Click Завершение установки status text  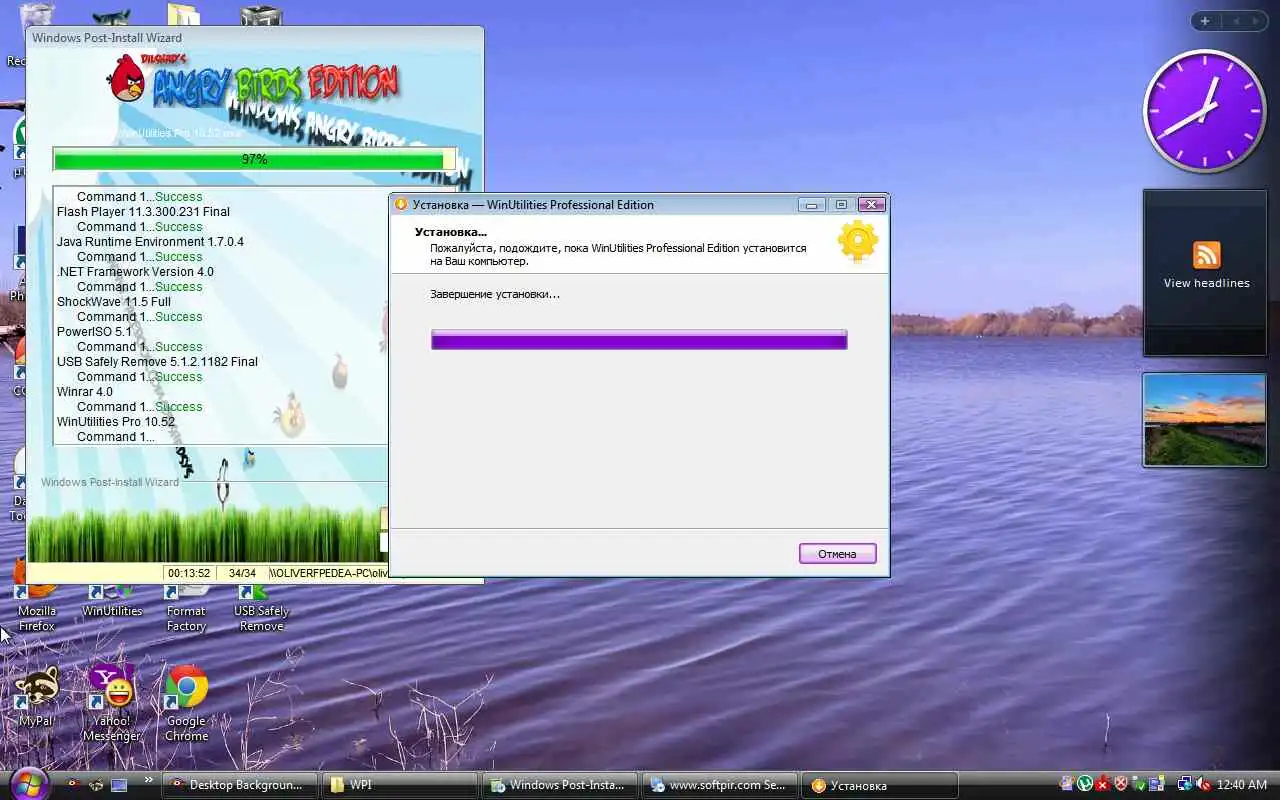pyautogui.click(x=495, y=295)
